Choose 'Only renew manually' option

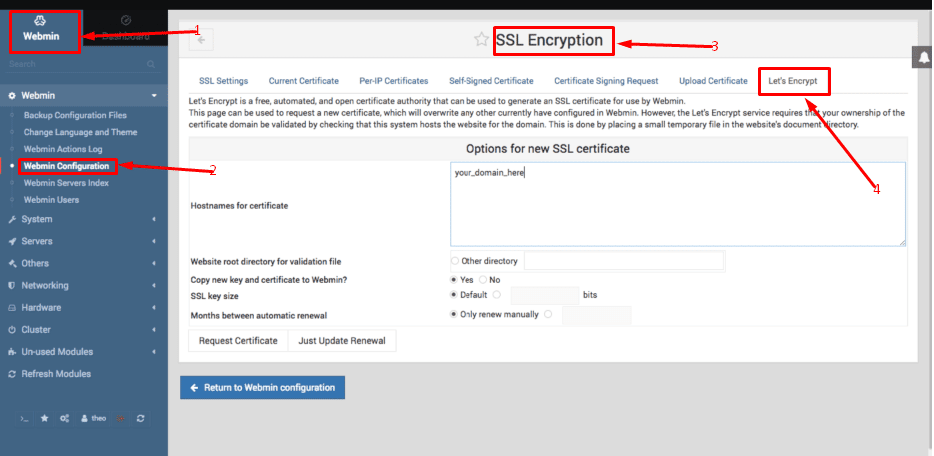[x=455, y=314]
